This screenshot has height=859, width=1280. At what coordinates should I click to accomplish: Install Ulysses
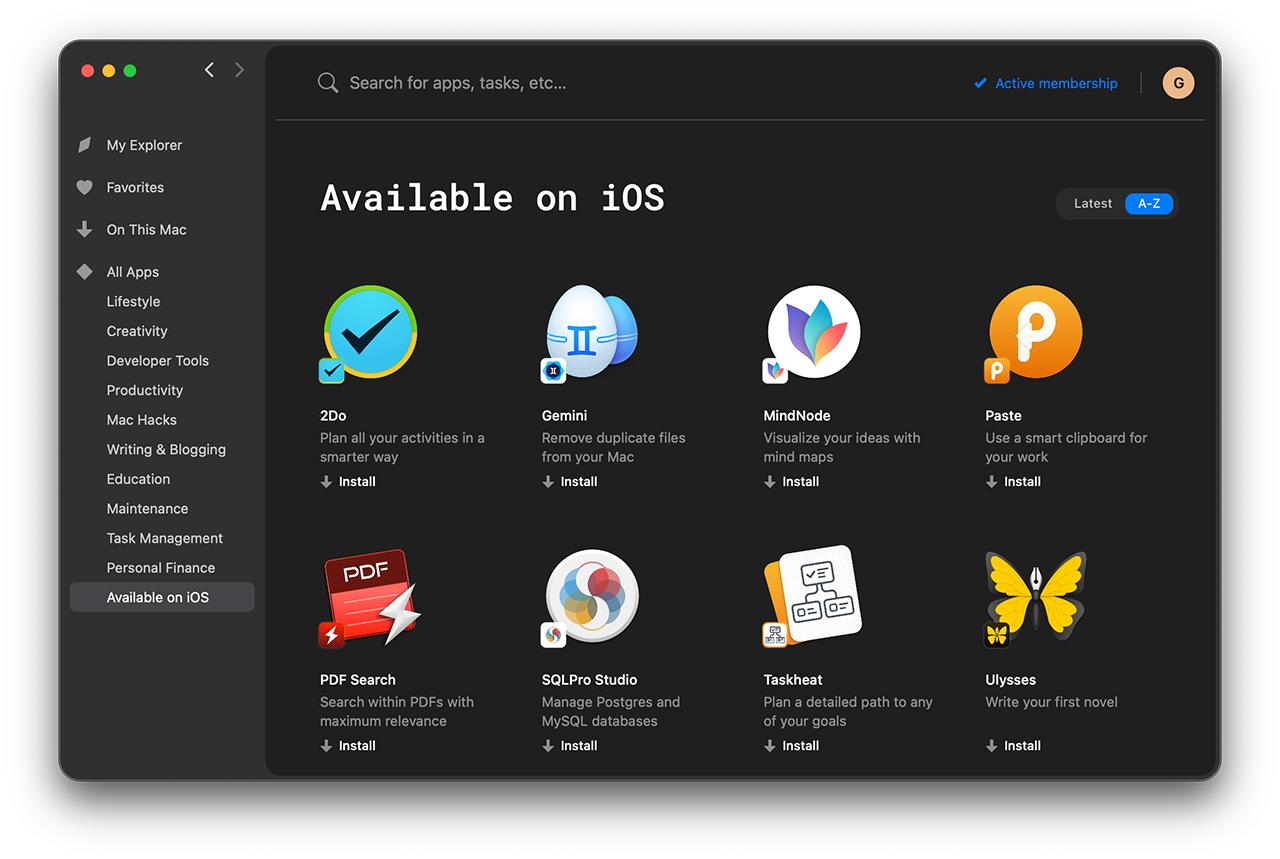click(1014, 746)
